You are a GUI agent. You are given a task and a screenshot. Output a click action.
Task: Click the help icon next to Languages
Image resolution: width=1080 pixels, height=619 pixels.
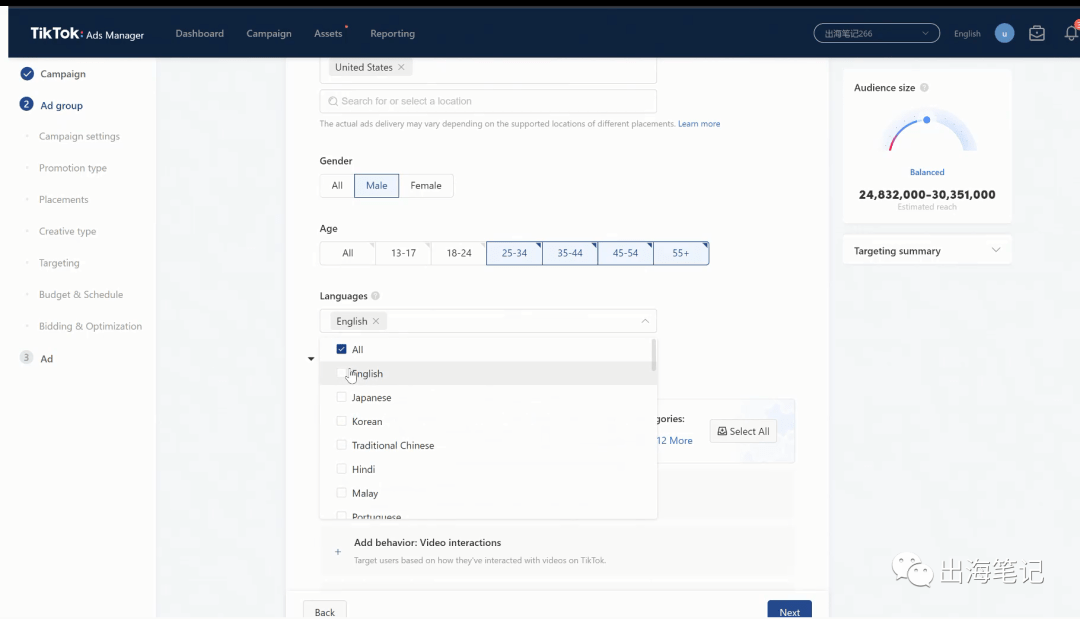375,296
